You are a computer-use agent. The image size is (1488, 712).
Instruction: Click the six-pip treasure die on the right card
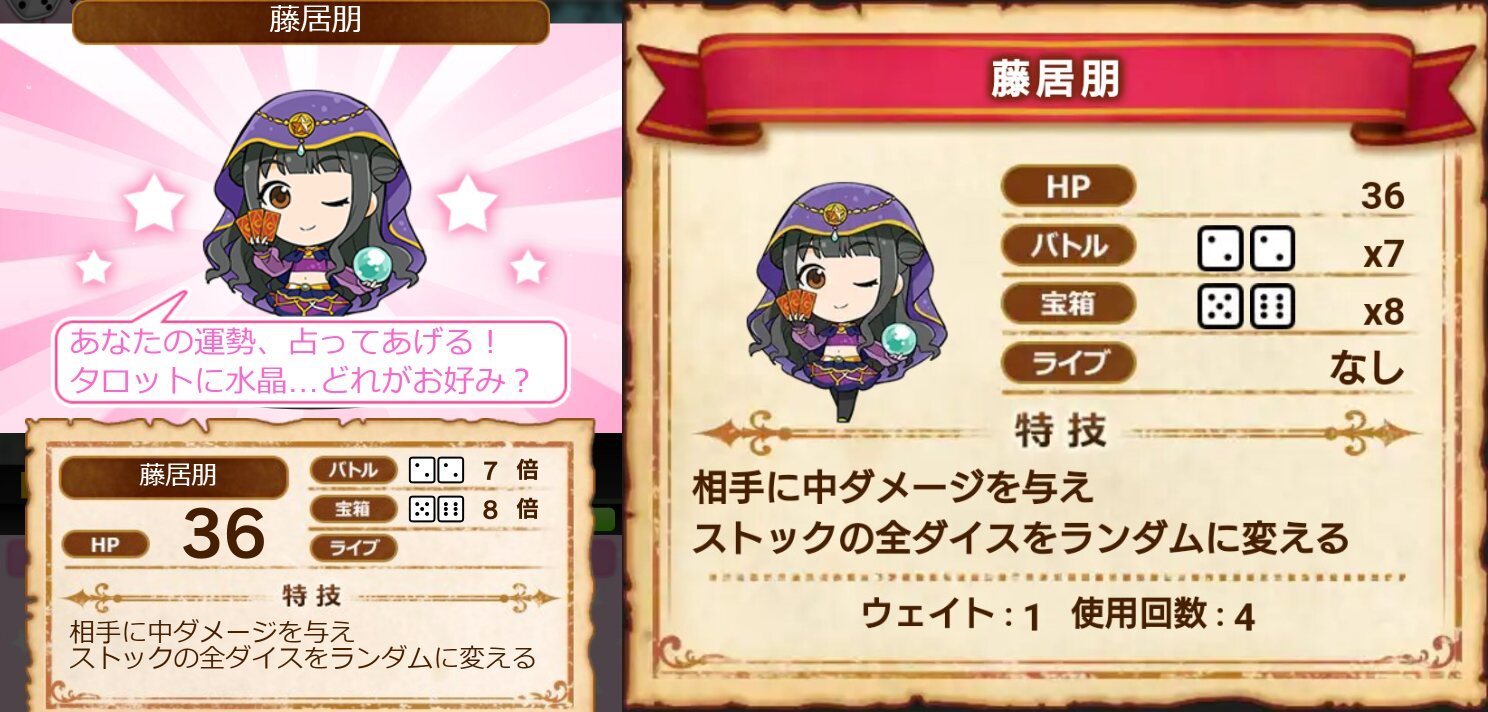[1273, 307]
